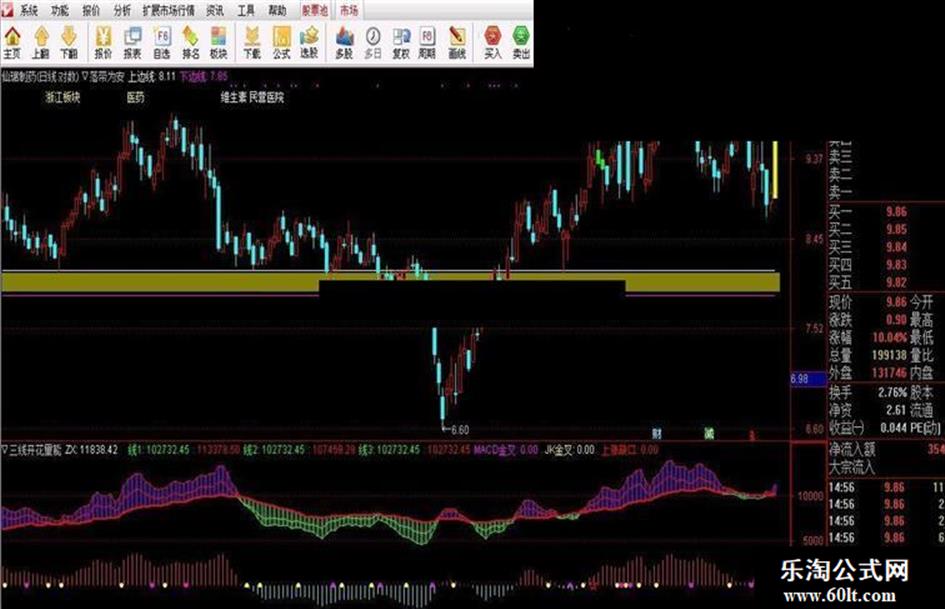
Task: Open the 帮助 menu
Action: [x=277, y=10]
